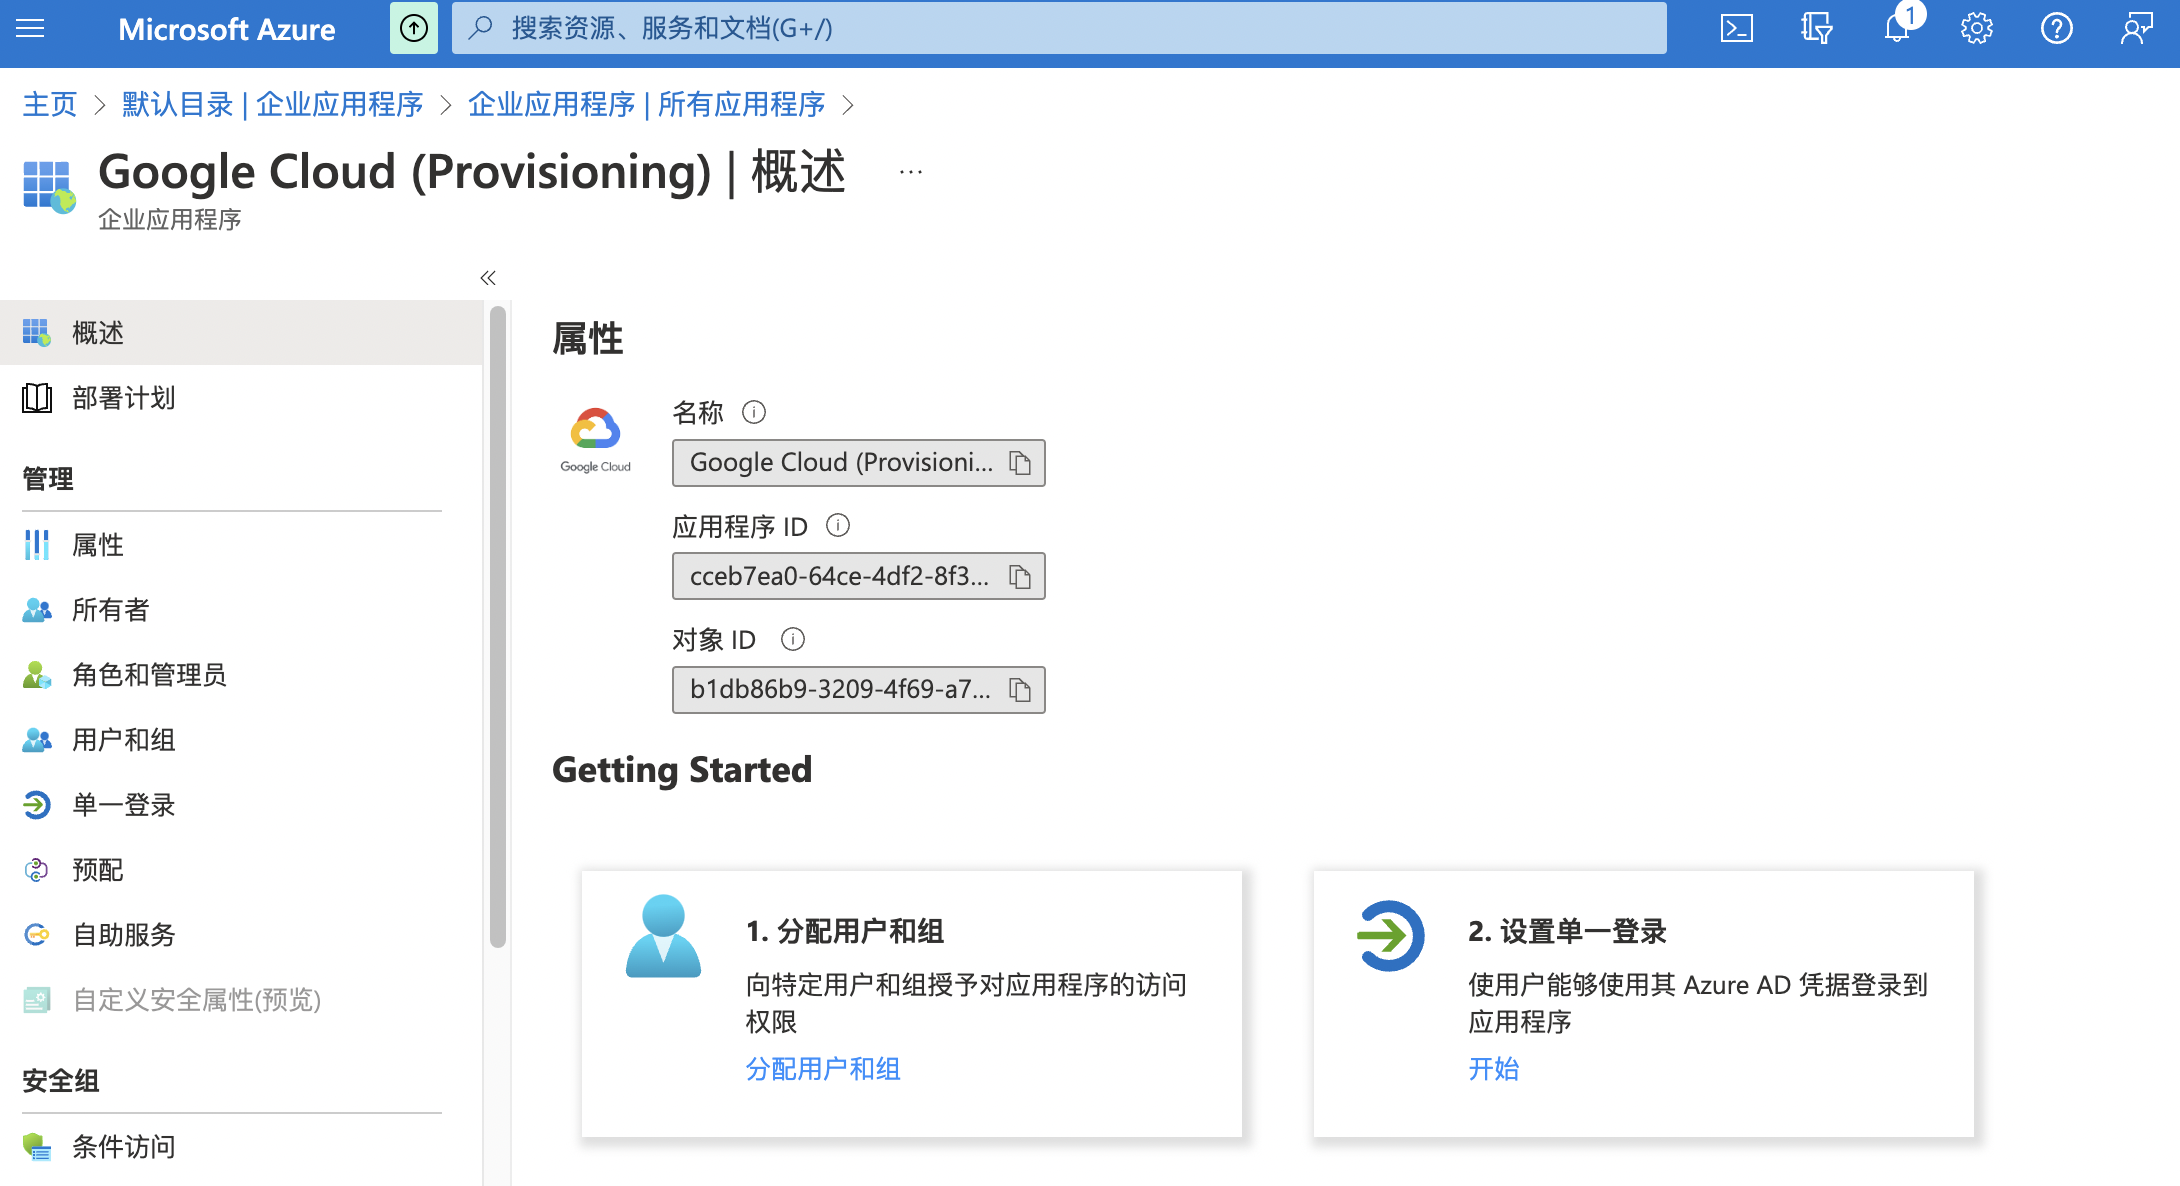Open the 预配 provisioning icon
The height and width of the screenshot is (1186, 2180).
[x=39, y=869]
